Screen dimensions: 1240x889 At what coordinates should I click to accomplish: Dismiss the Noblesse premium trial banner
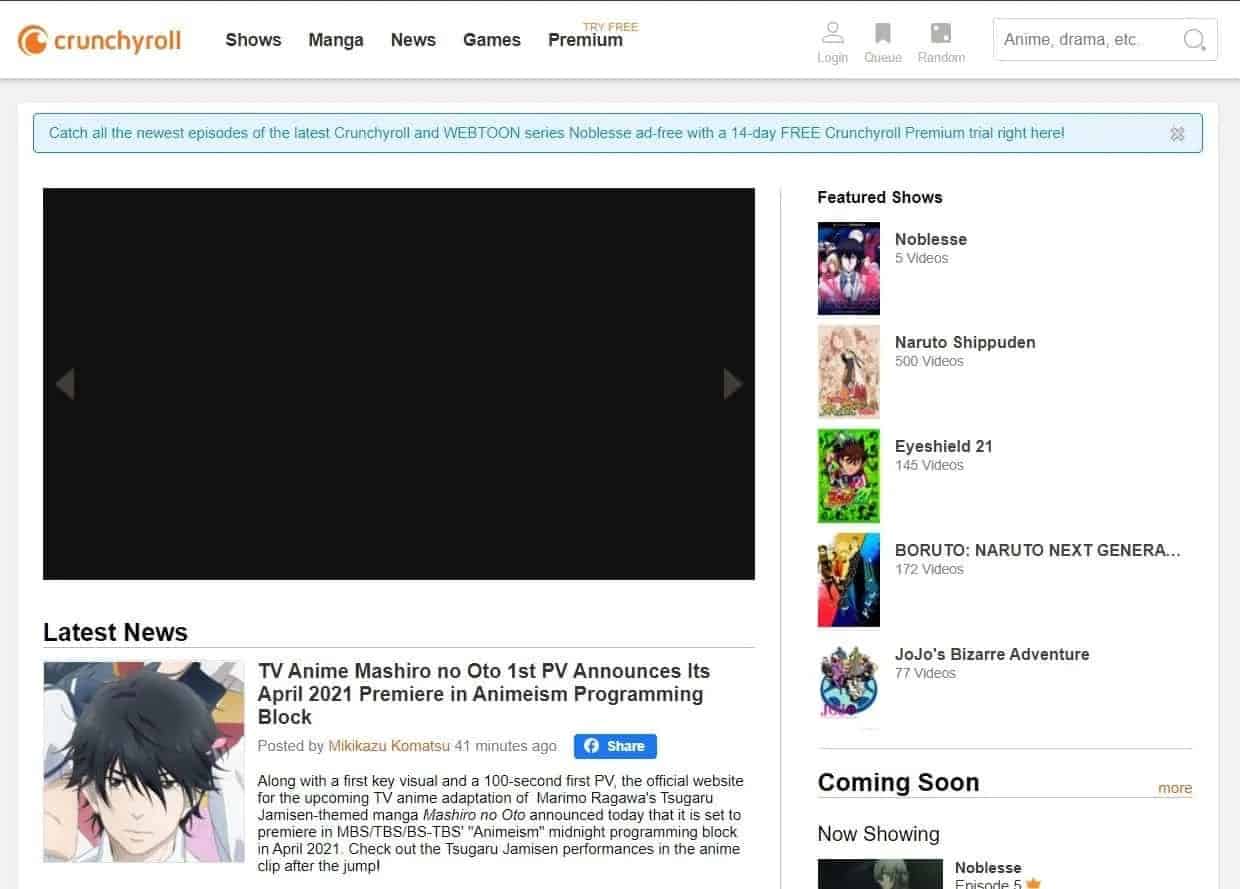click(x=1177, y=133)
